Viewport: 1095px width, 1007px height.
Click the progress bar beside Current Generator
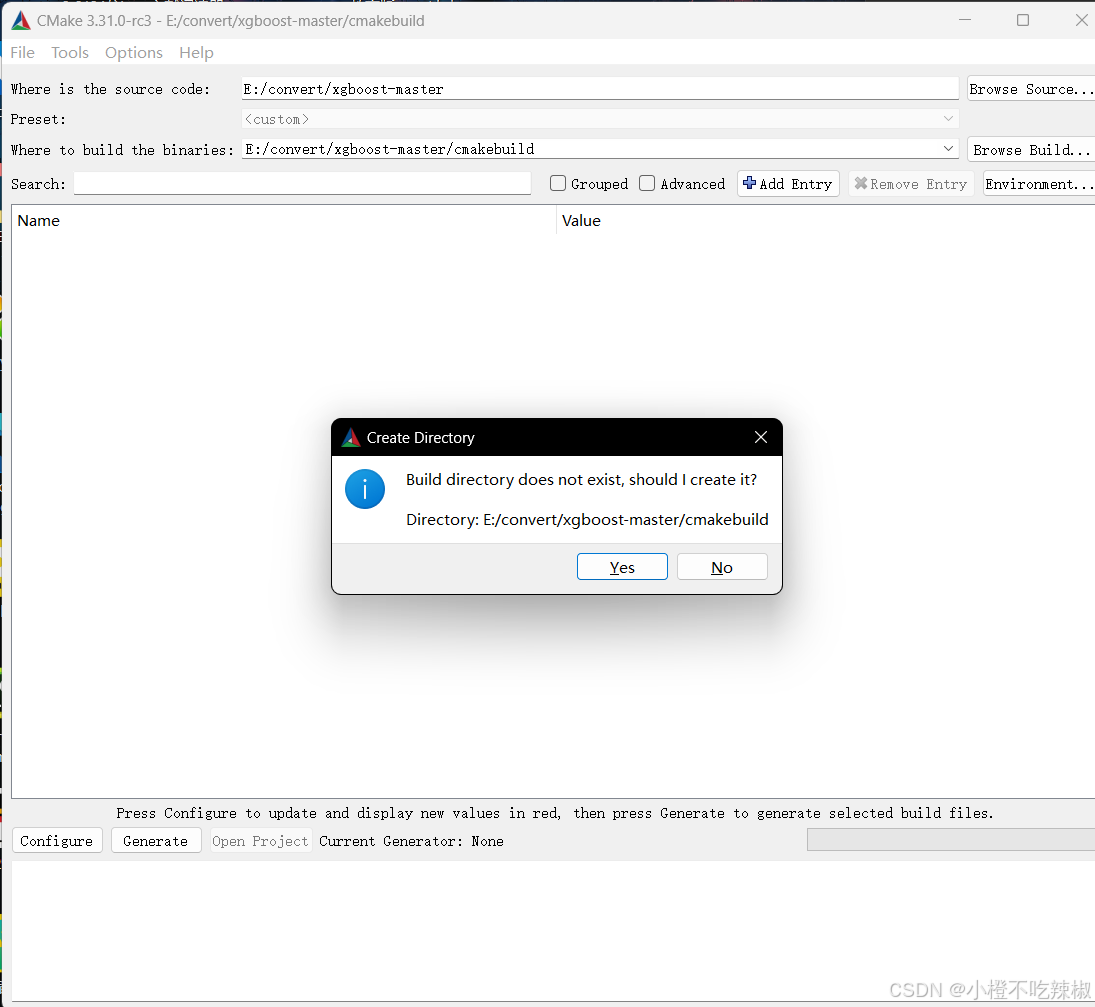pyautogui.click(x=950, y=839)
